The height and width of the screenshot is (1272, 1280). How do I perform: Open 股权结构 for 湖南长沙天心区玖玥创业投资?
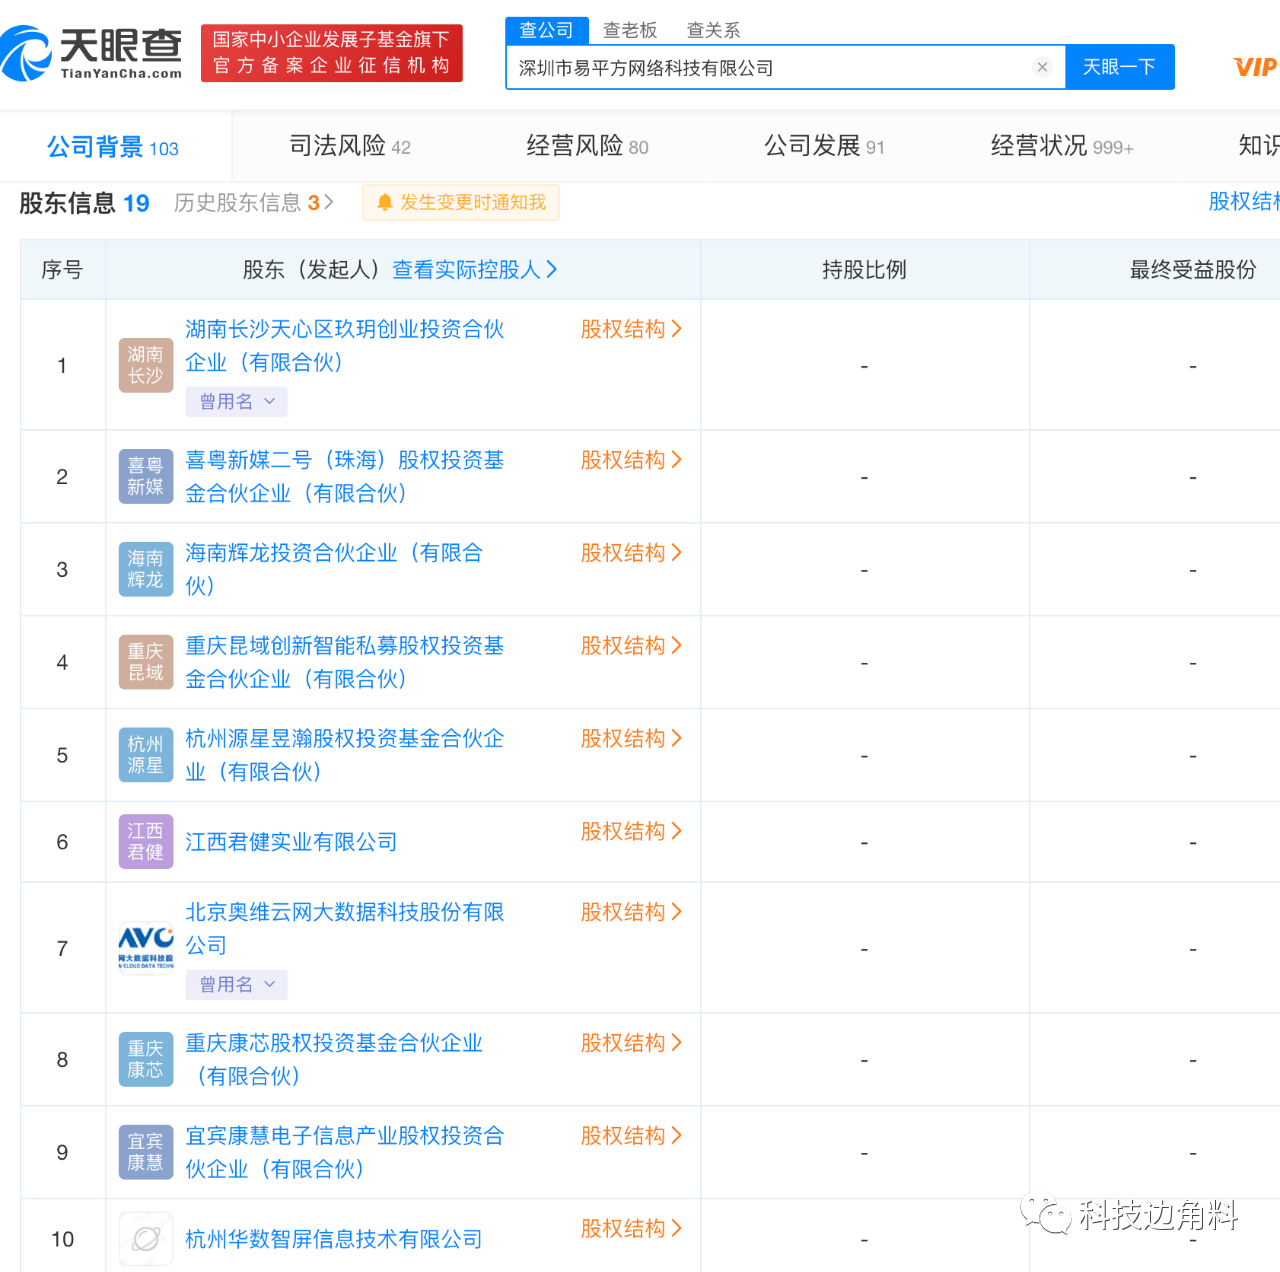631,329
